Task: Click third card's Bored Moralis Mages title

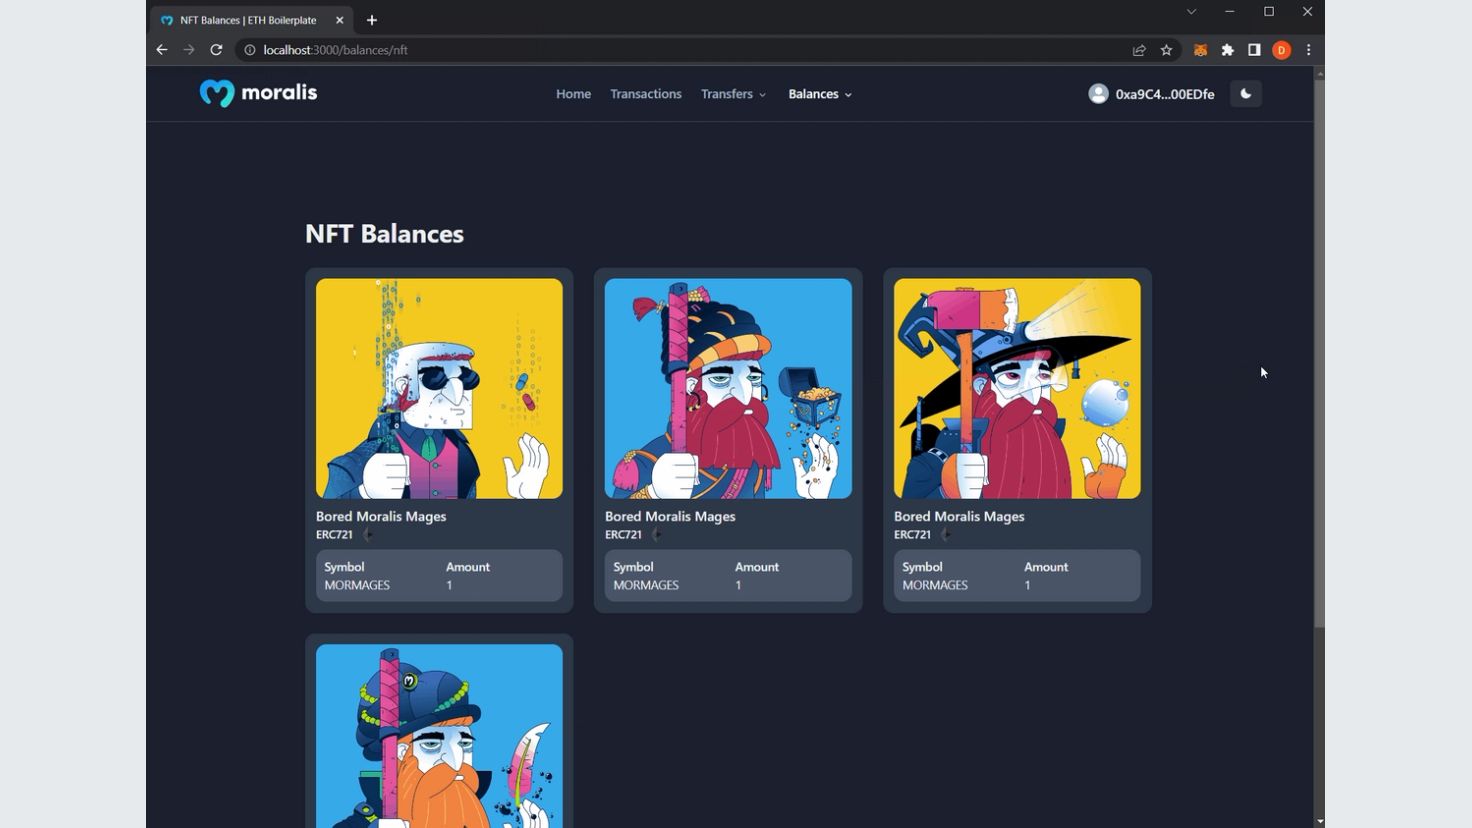Action: pyautogui.click(x=959, y=517)
